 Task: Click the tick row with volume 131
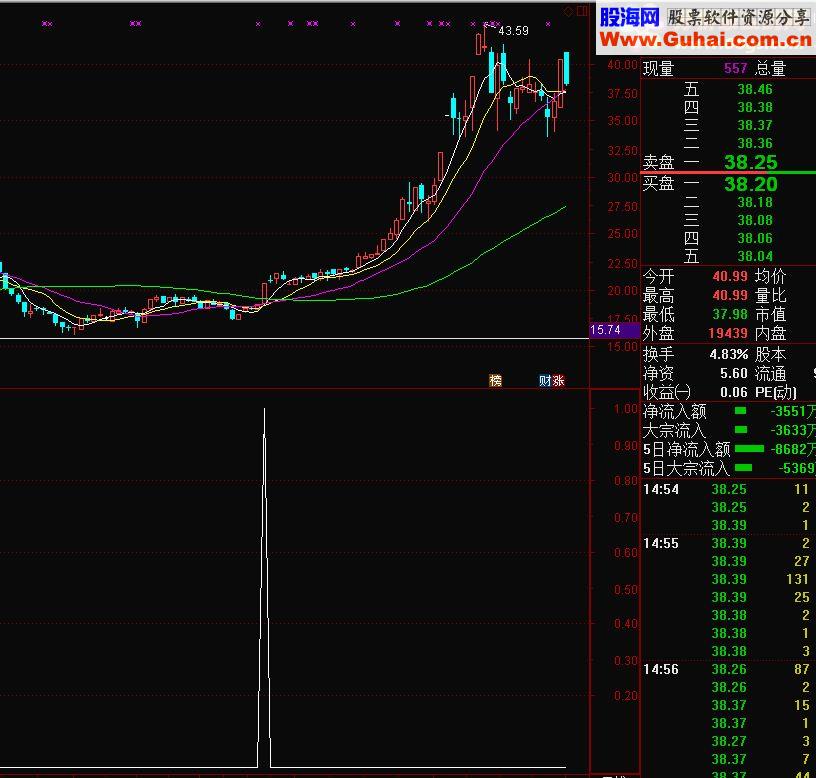pyautogui.click(x=729, y=579)
